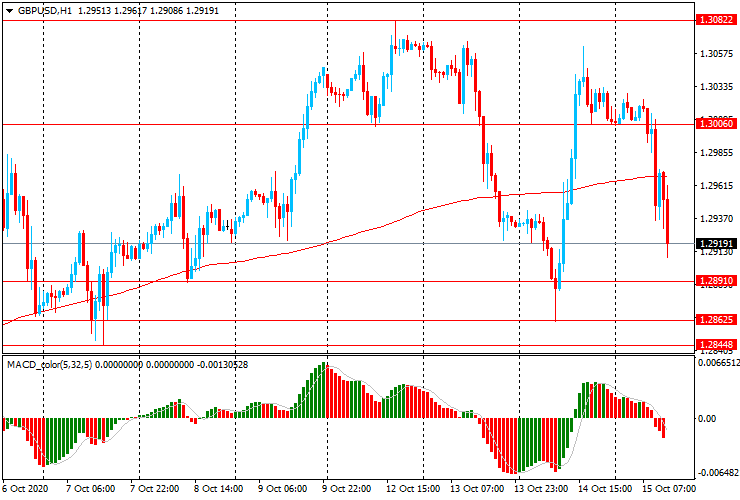Select the MACD zero level 0.00 label
The width and height of the screenshot is (740, 500).
click(x=706, y=419)
